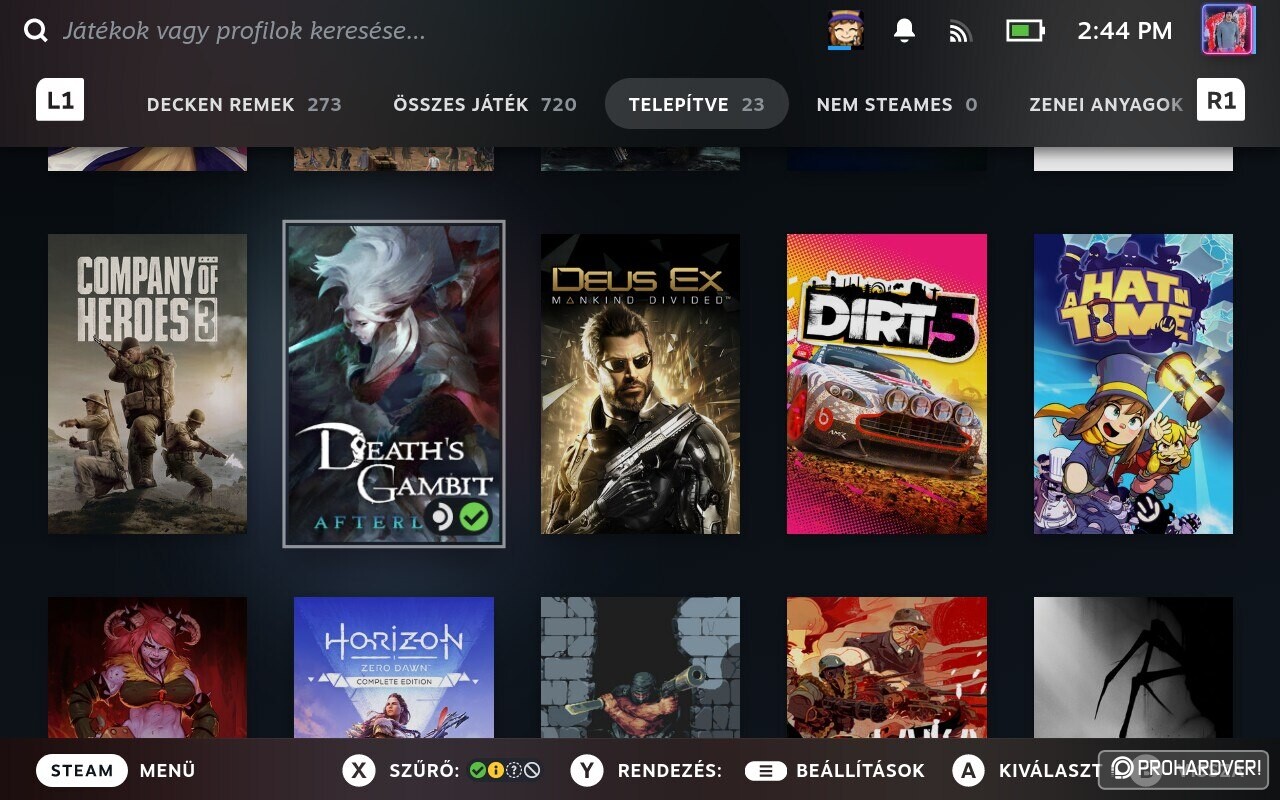Click the wireless signal icon

tap(960, 32)
